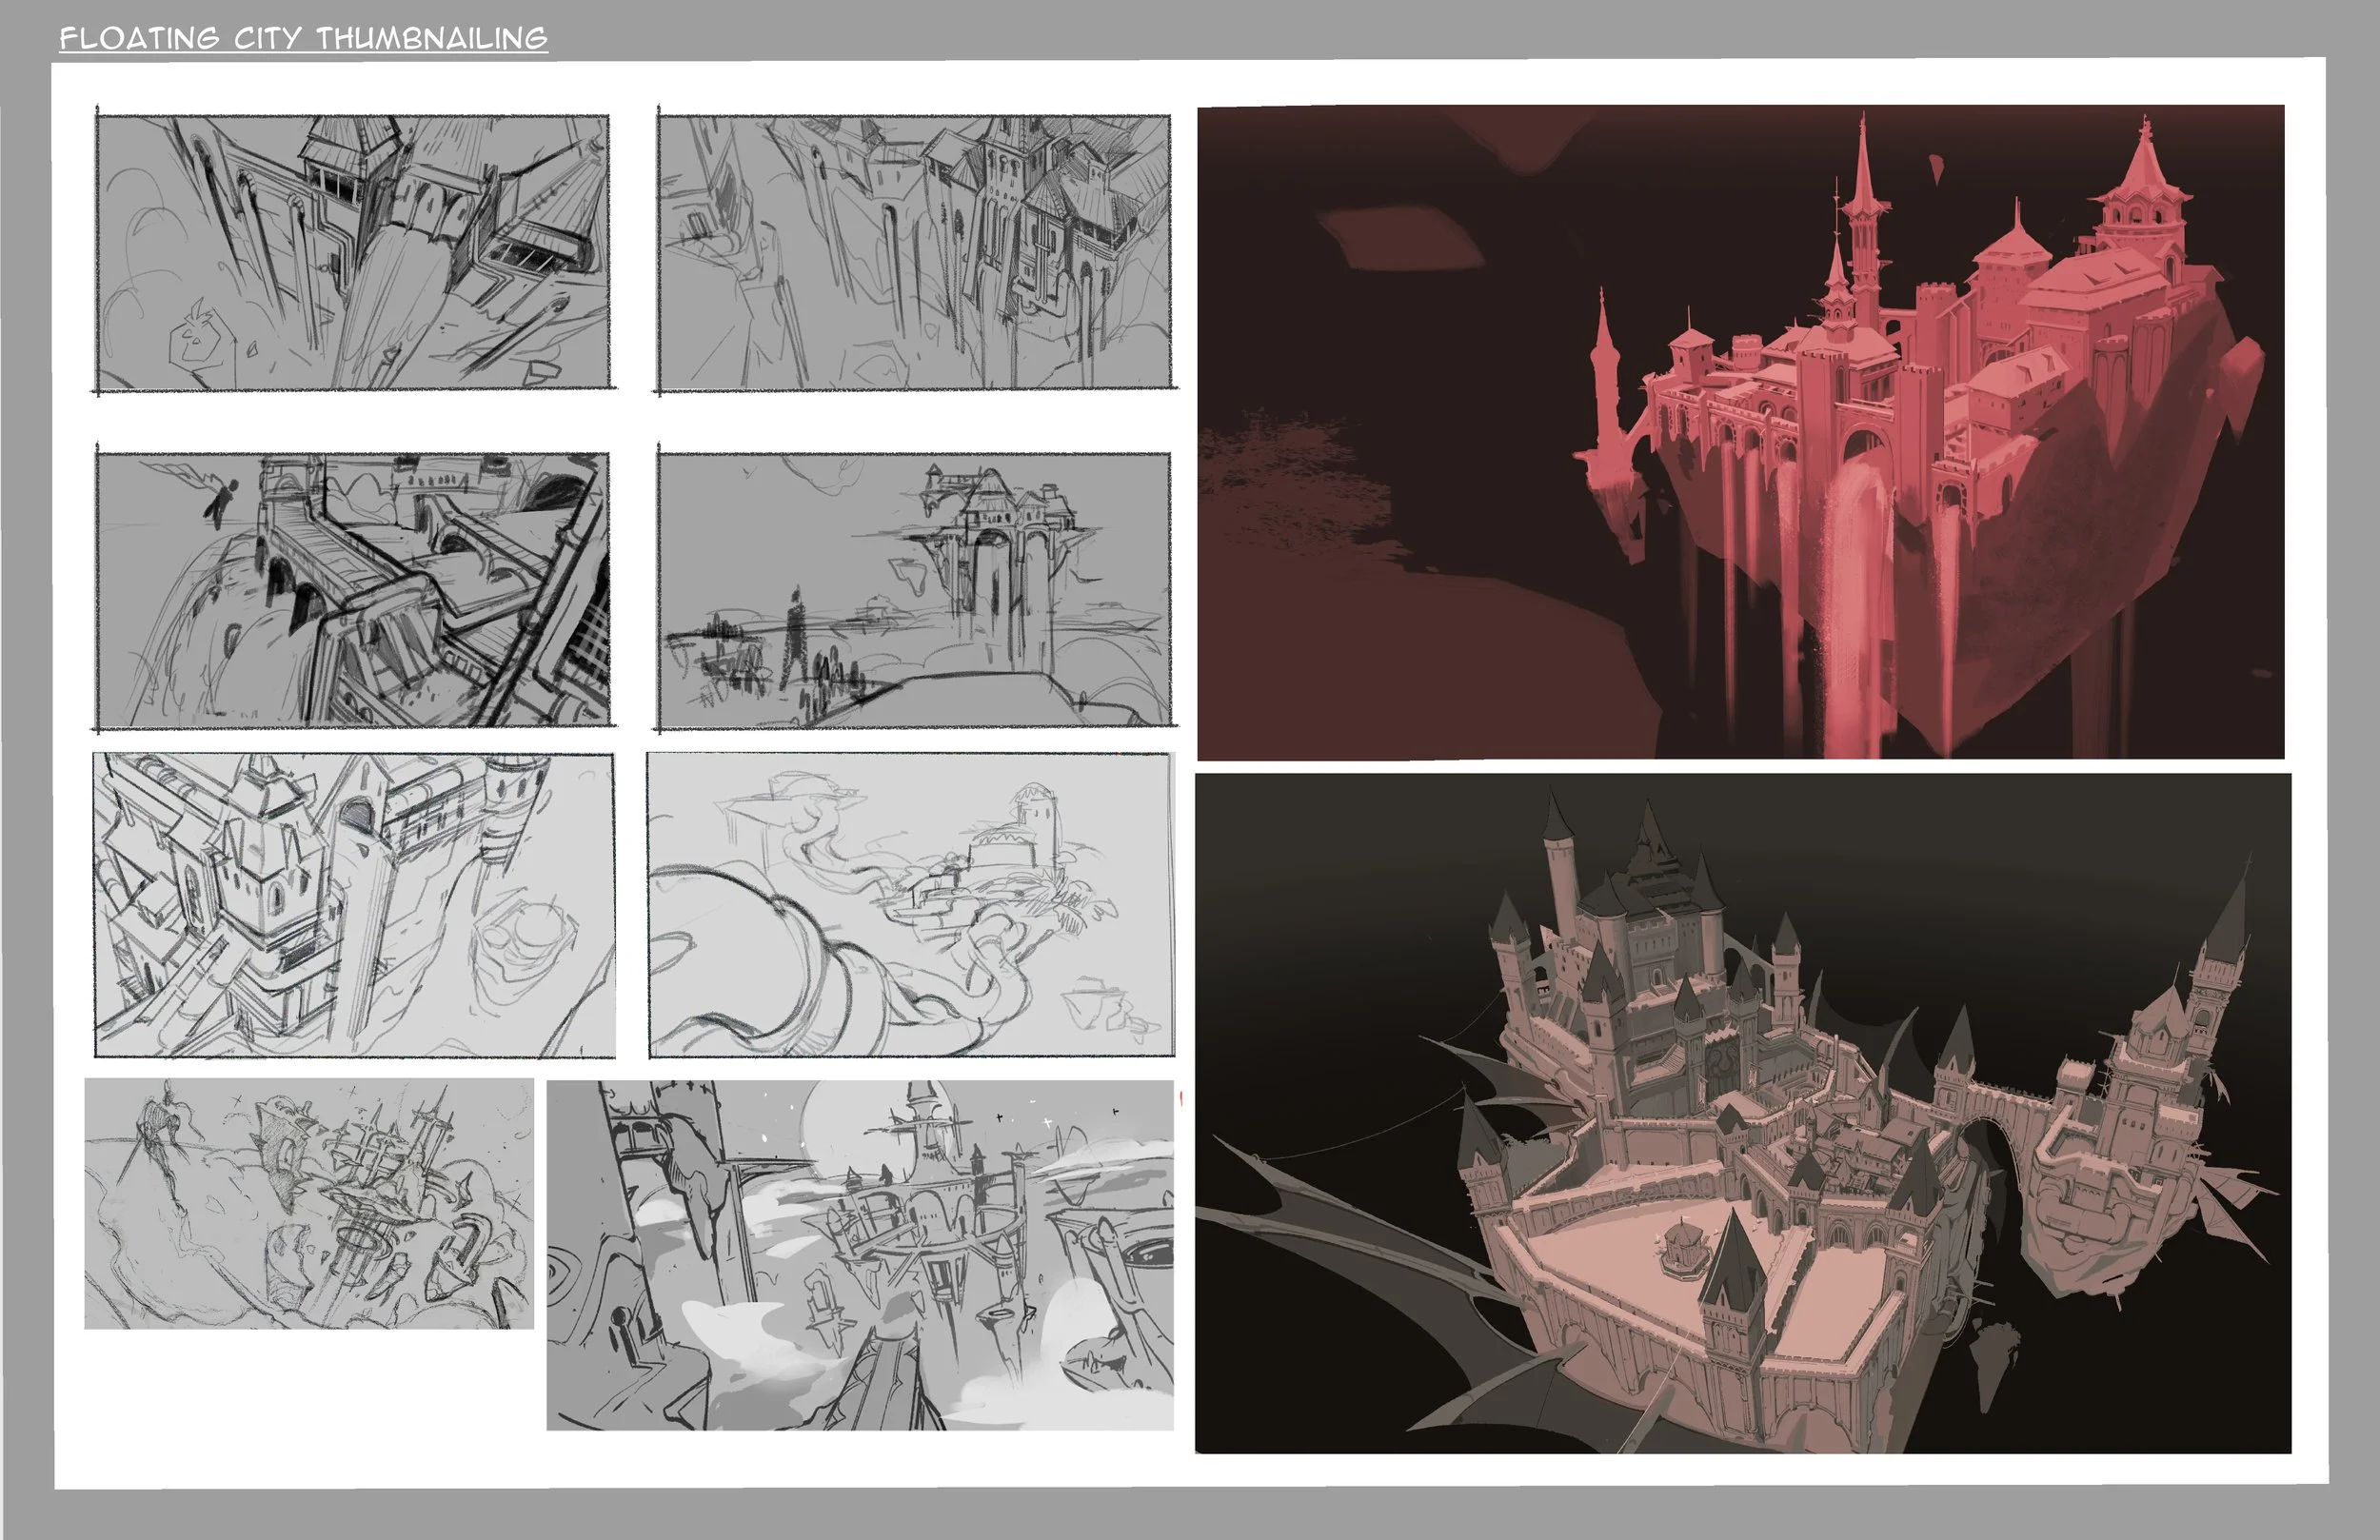Open the grayscale moonlit city painting
The image size is (2380, 1540).
tap(860, 1255)
